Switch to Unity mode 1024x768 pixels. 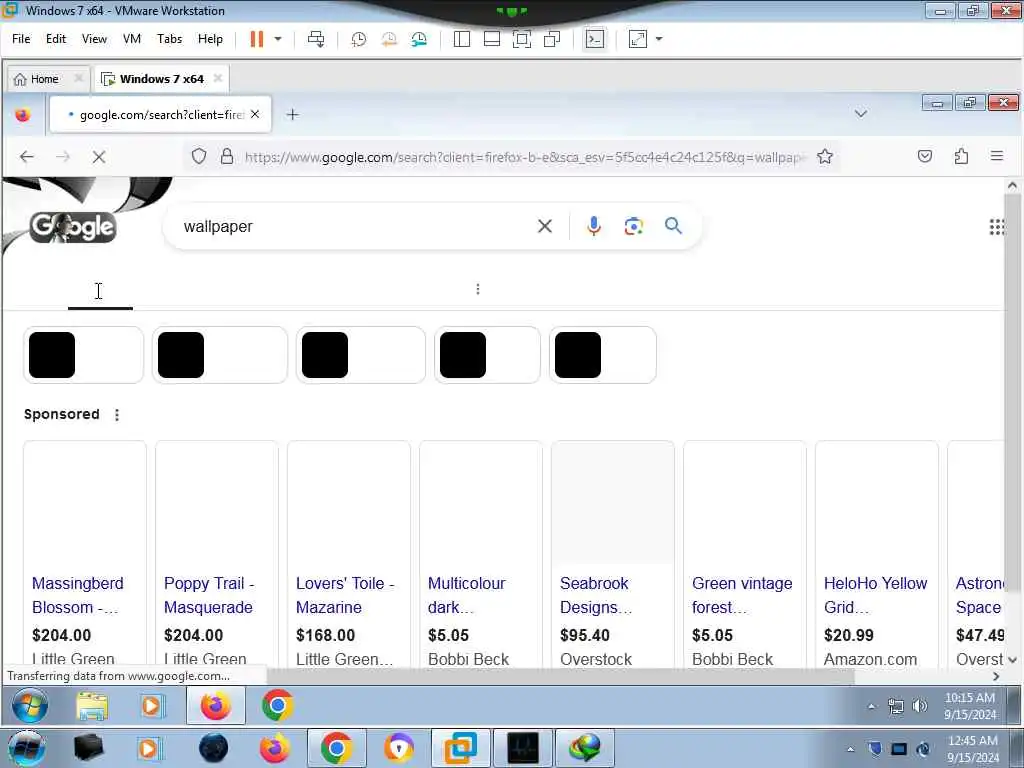coord(552,39)
